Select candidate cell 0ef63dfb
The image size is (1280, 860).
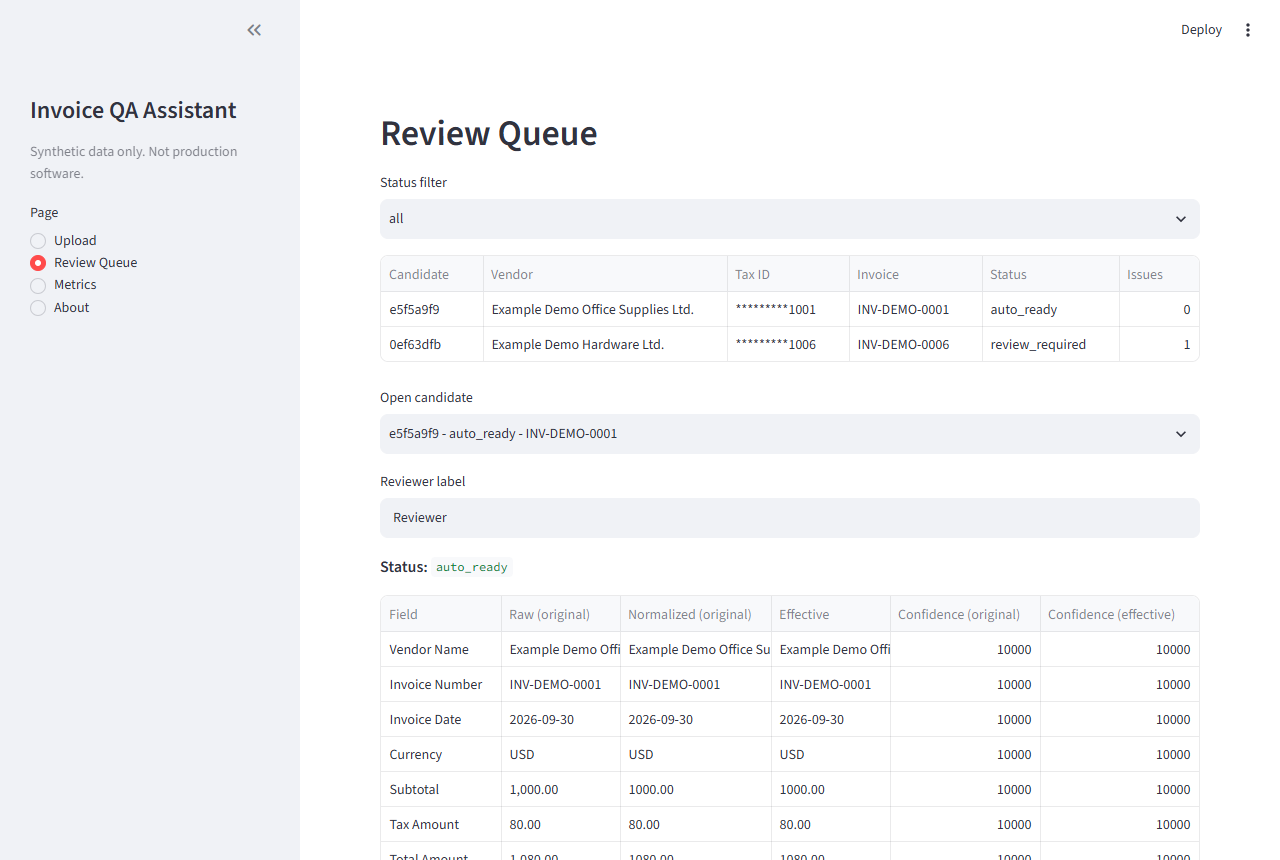tap(432, 344)
